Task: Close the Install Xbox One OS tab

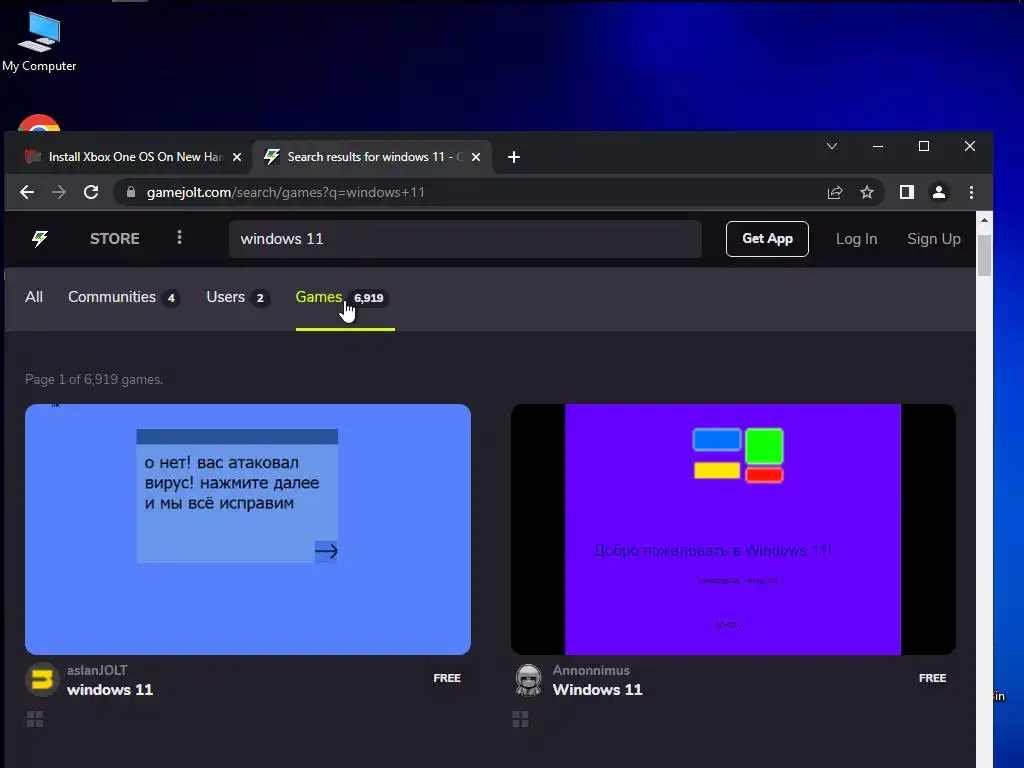Action: coord(237,157)
